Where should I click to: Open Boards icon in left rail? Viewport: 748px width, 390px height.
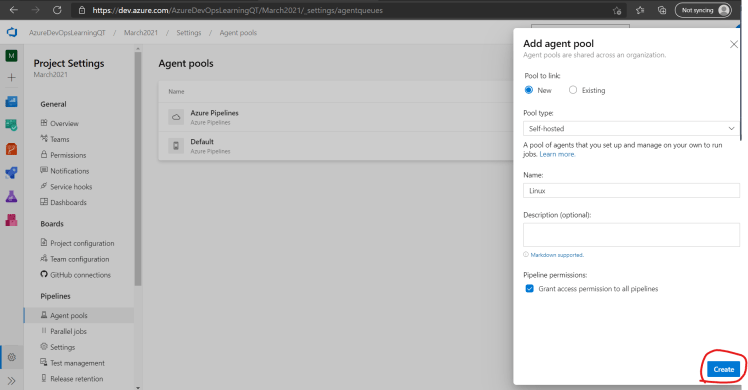[x=11, y=101]
